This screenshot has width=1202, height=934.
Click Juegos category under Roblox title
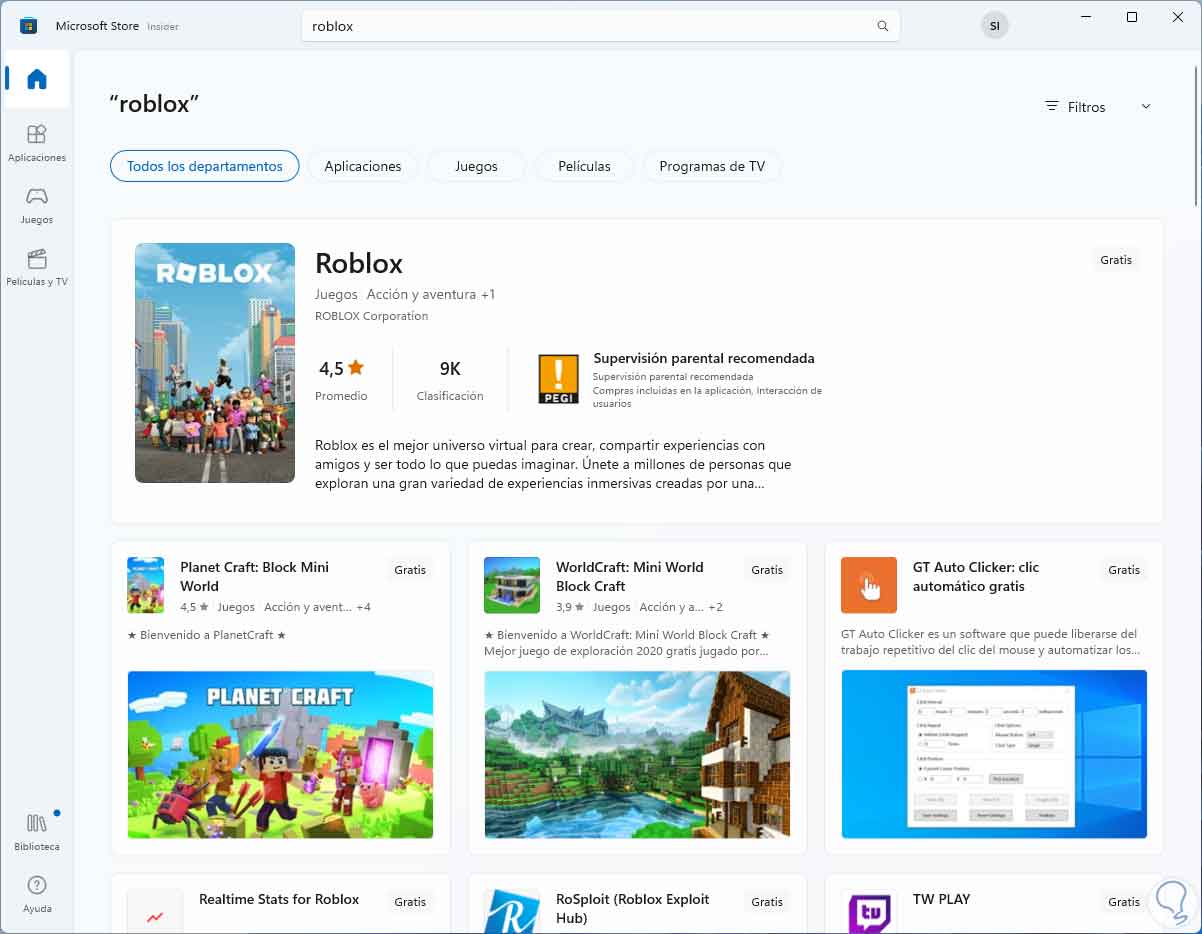[x=336, y=294]
